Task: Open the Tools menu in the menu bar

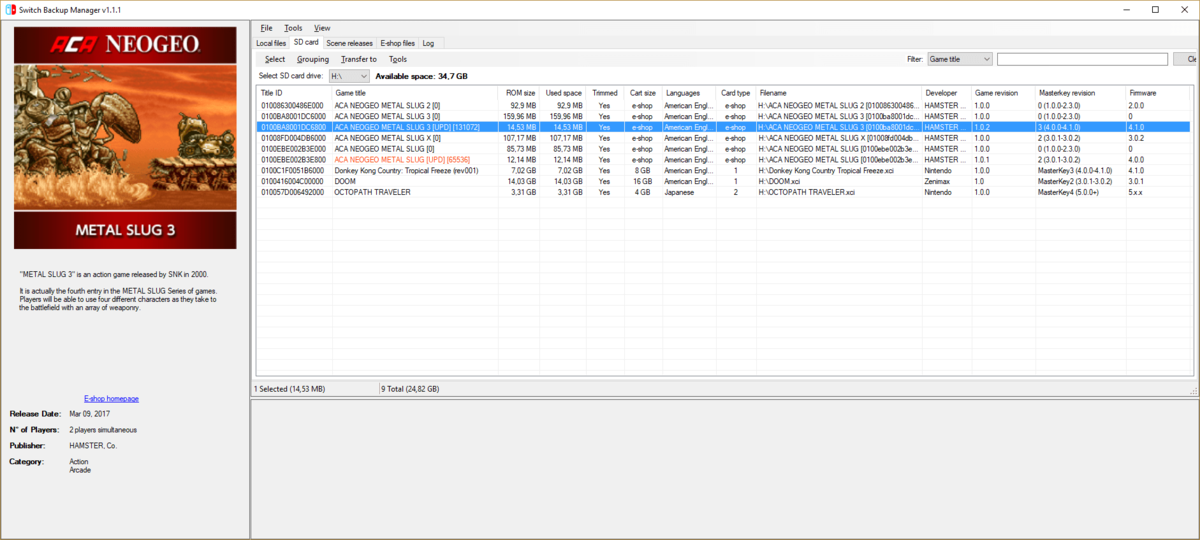Action: pos(293,28)
